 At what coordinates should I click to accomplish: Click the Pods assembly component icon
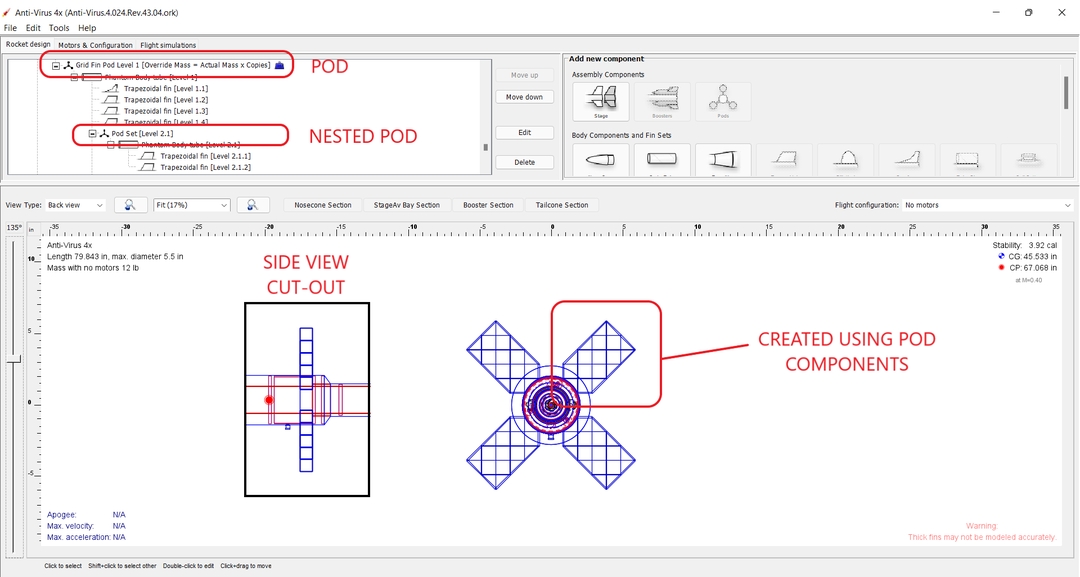pyautogui.click(x=723, y=101)
